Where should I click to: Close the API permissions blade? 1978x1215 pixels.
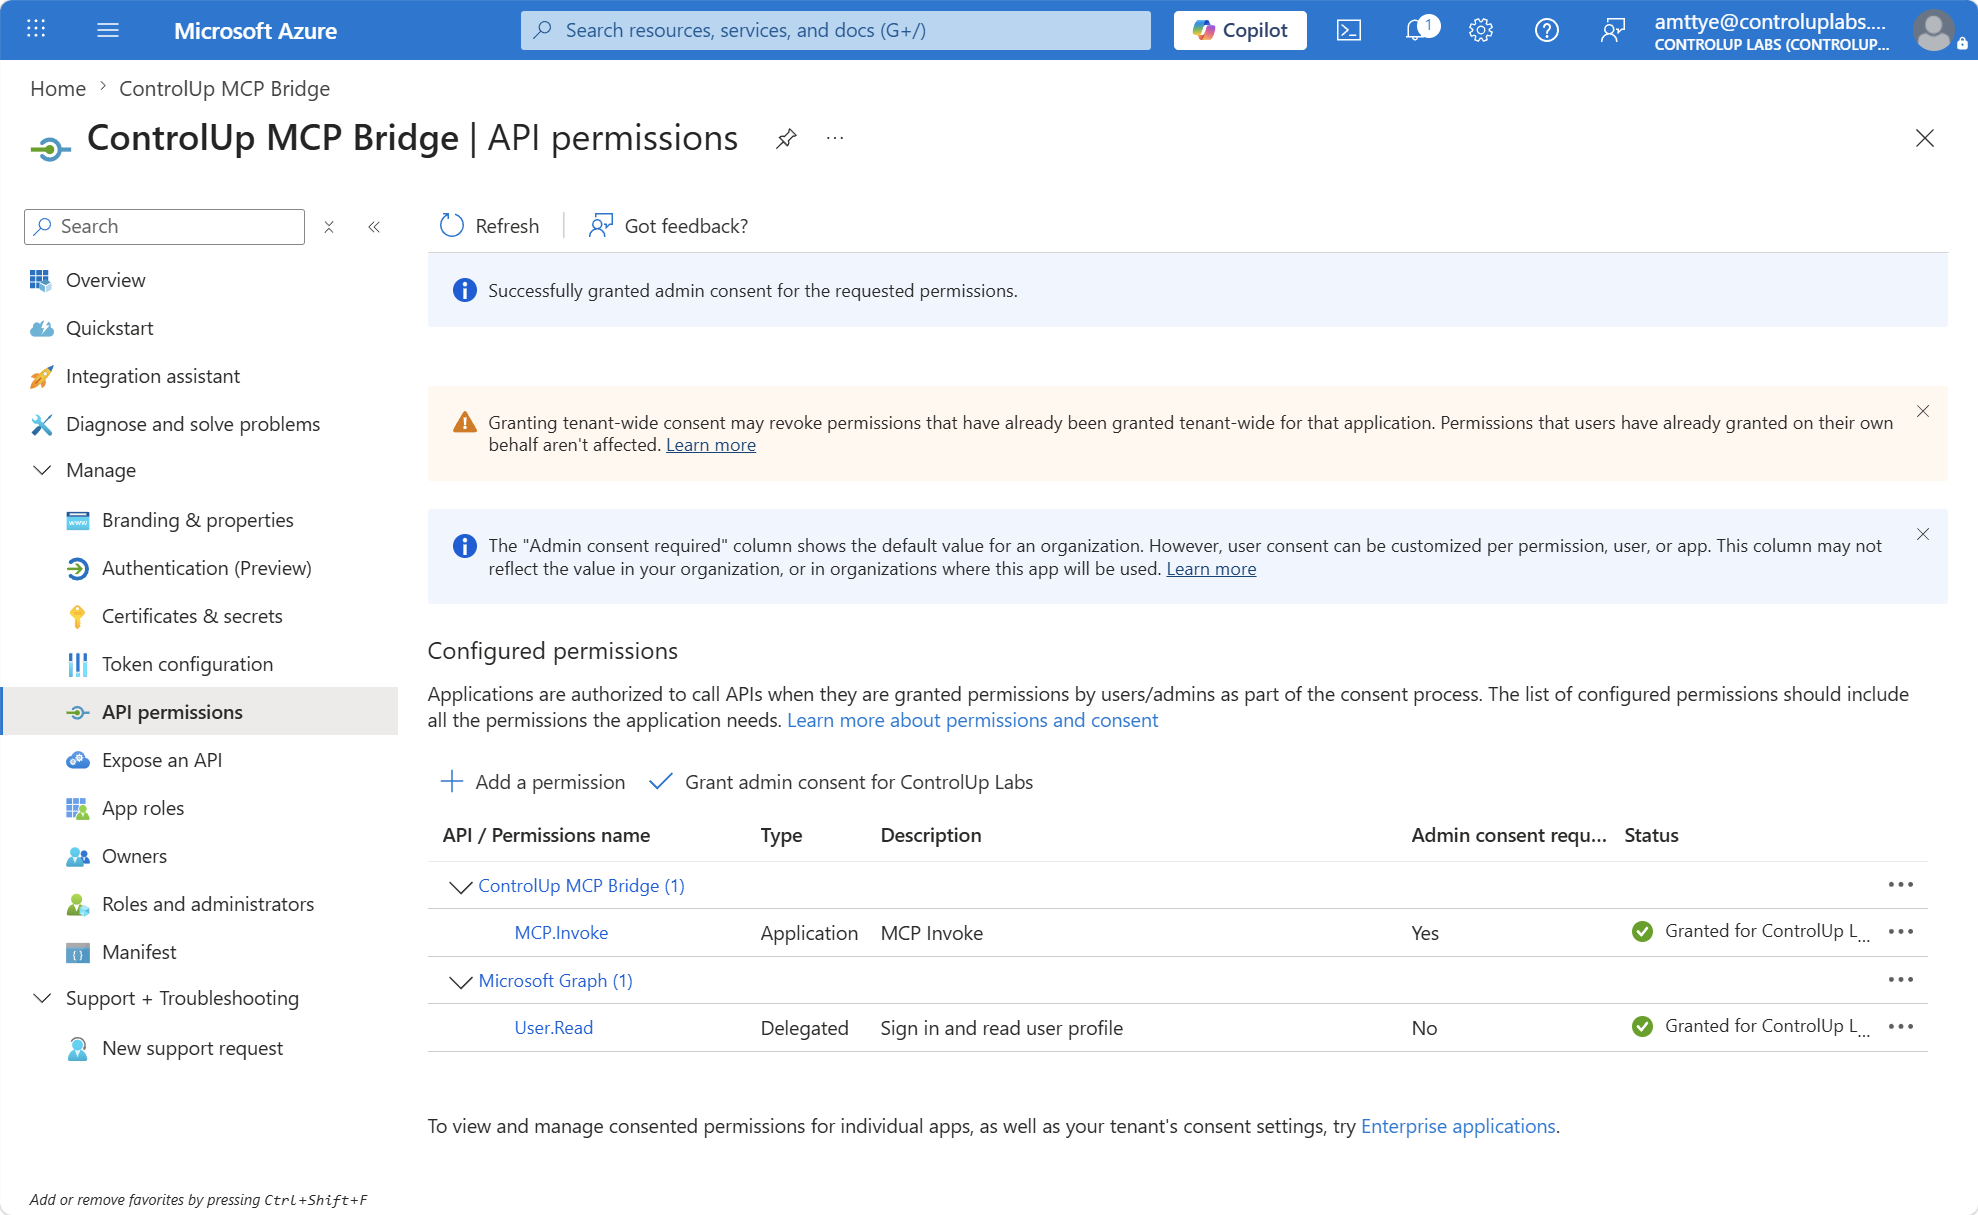click(x=1924, y=138)
